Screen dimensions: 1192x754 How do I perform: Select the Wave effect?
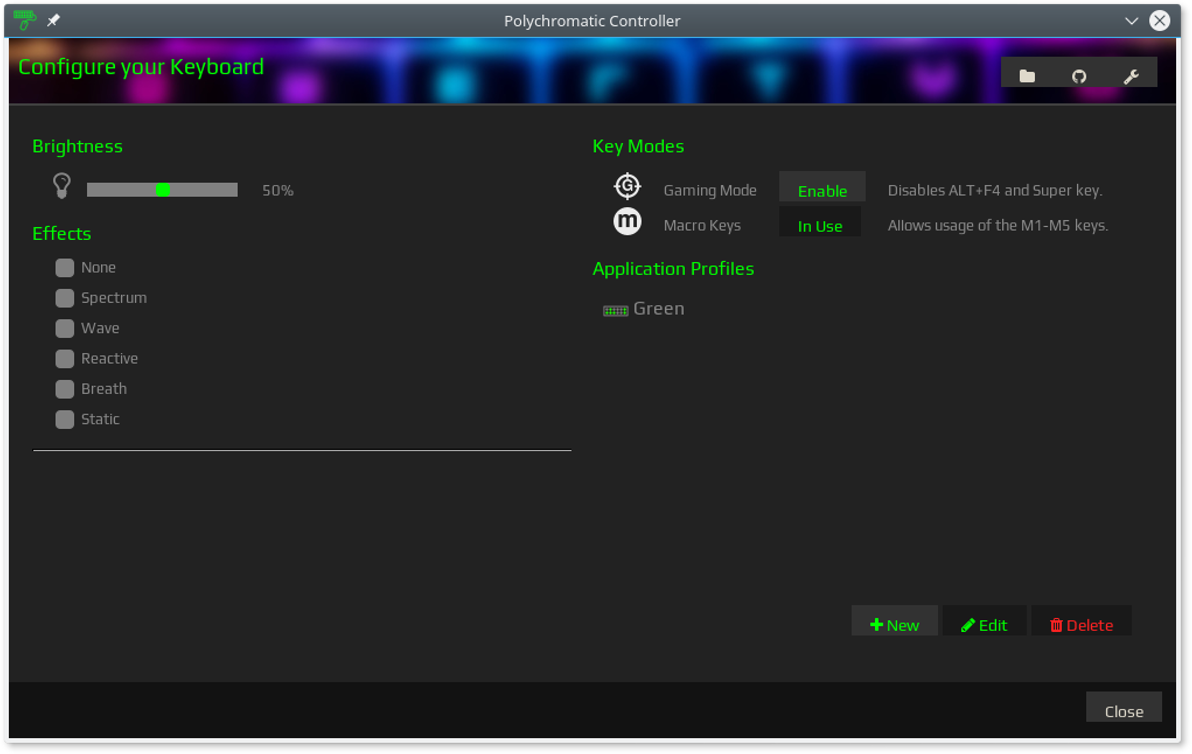(x=64, y=328)
